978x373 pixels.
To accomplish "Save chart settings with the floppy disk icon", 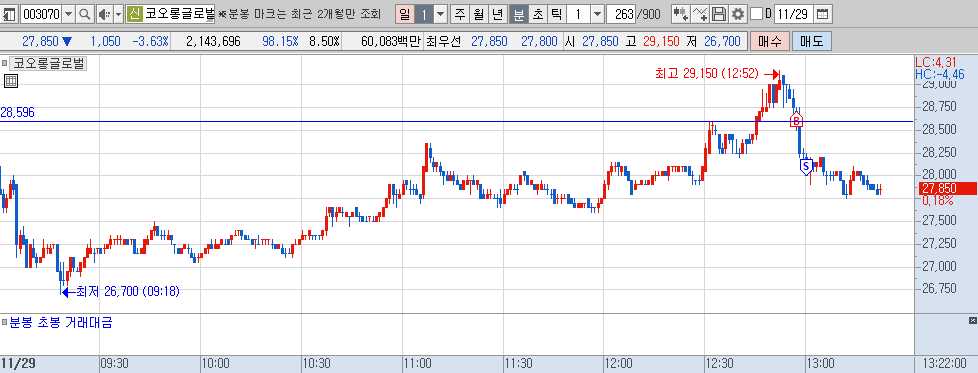I will [719, 13].
